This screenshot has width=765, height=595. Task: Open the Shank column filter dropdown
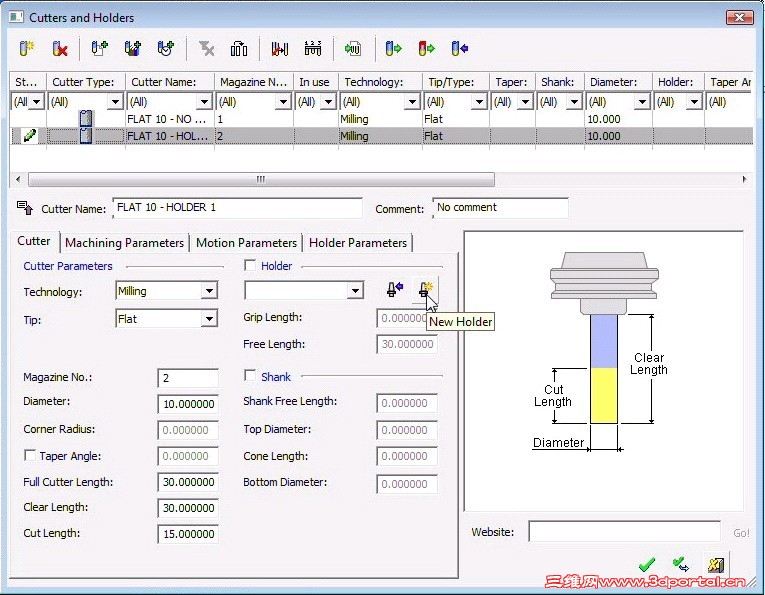(x=575, y=101)
